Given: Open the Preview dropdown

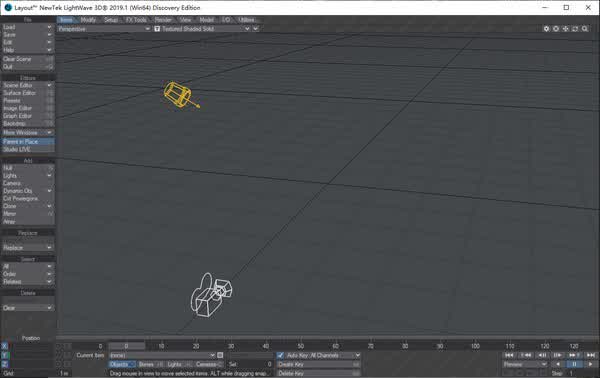Looking at the screenshot, I should [525, 364].
